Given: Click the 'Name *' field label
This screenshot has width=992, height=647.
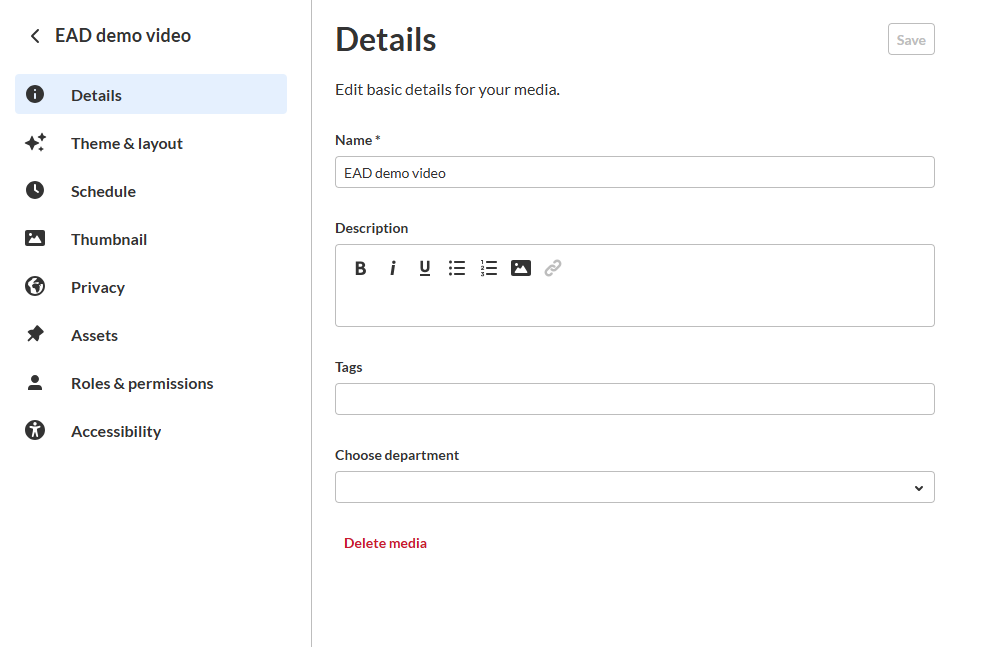Looking at the screenshot, I should click(x=357, y=140).
